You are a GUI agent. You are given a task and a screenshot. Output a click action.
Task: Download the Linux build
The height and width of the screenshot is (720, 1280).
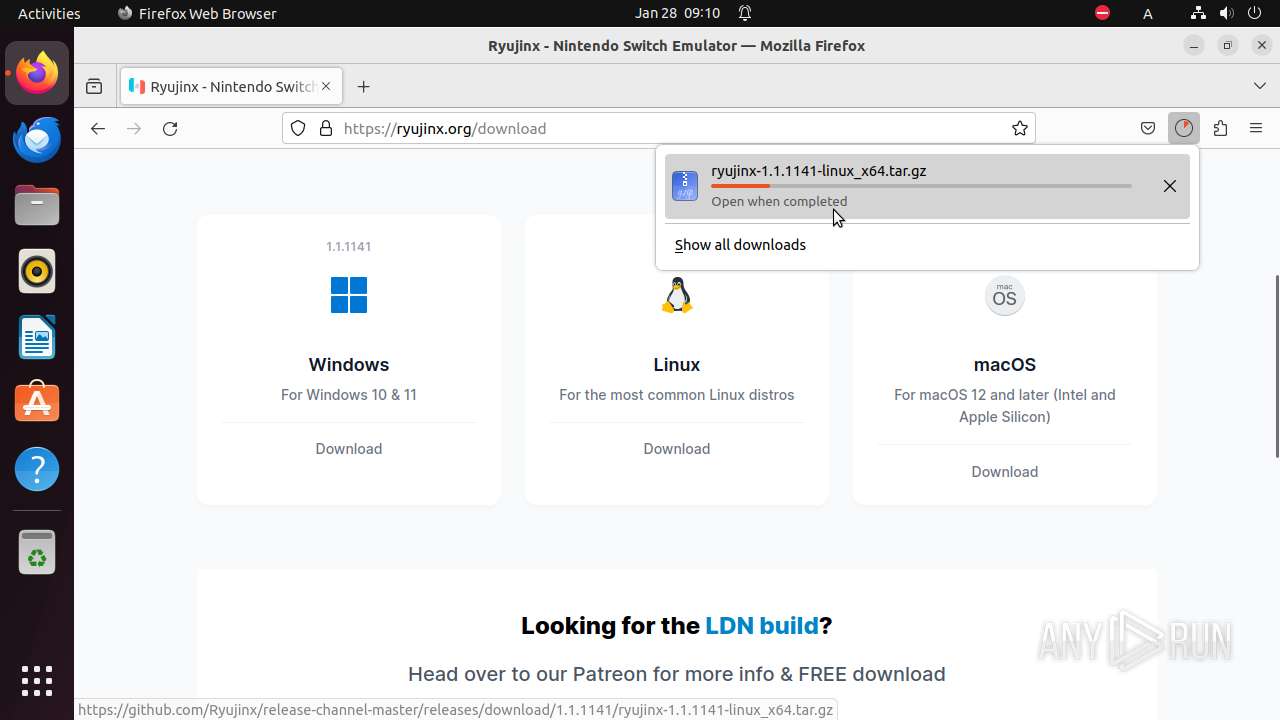[x=677, y=449]
